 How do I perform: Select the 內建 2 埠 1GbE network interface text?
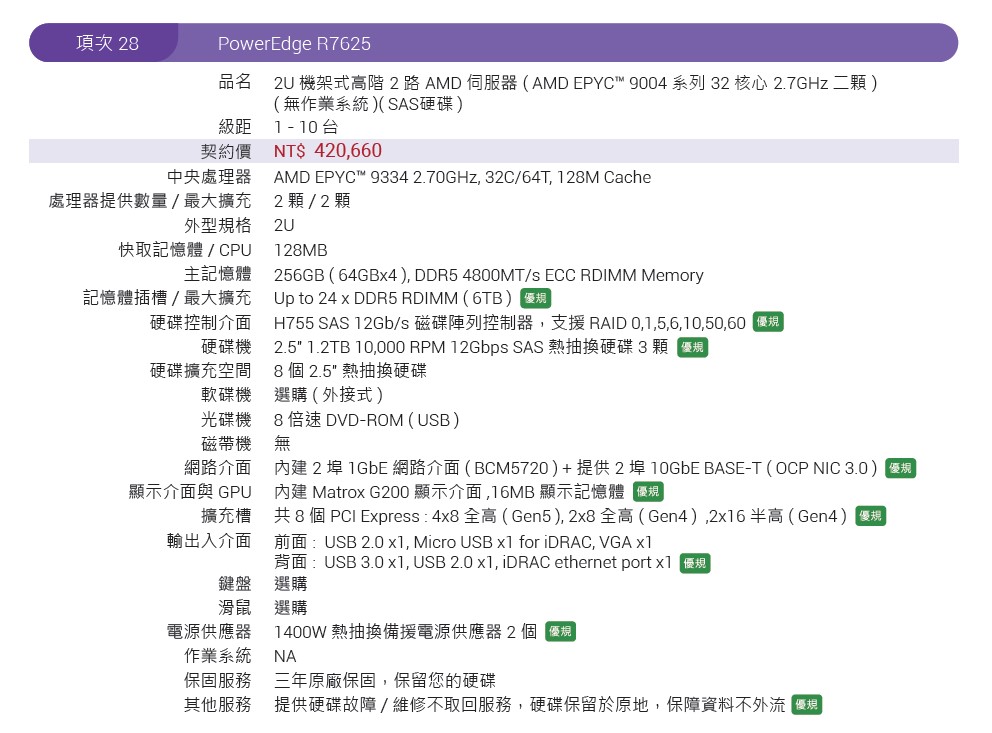[576, 468]
